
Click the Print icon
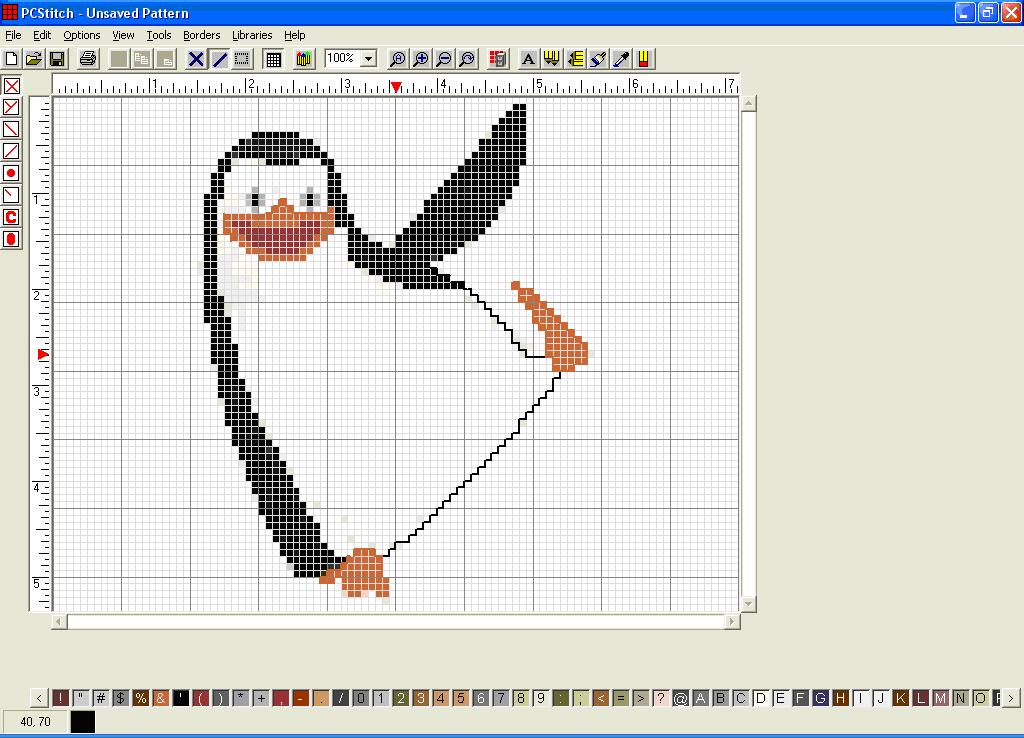point(88,59)
